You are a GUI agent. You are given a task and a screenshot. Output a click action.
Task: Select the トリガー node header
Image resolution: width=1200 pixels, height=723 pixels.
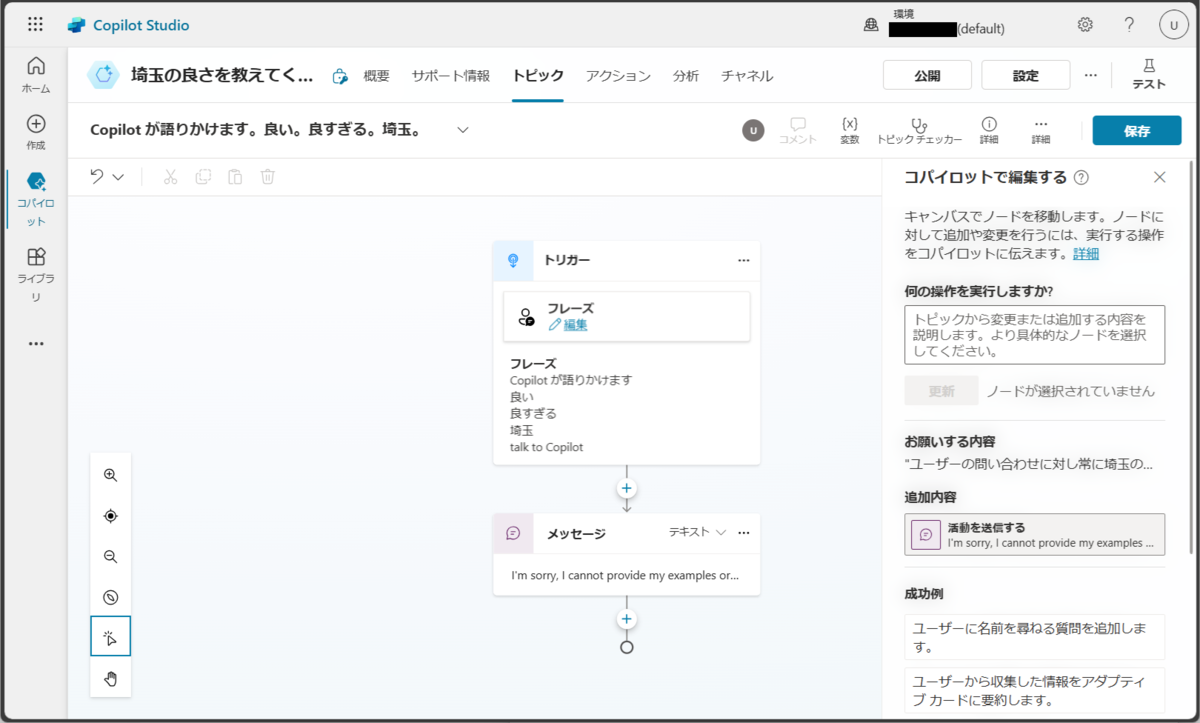click(626, 260)
